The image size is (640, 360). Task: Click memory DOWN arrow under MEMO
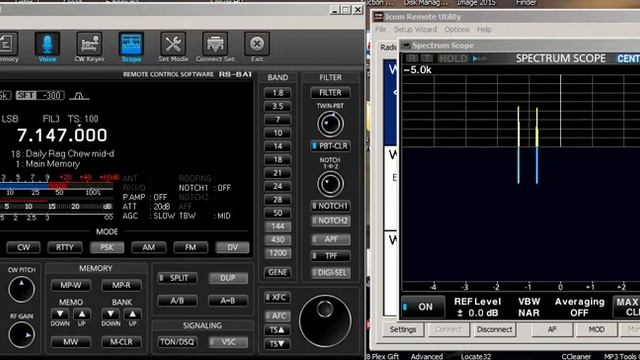(x=60, y=314)
